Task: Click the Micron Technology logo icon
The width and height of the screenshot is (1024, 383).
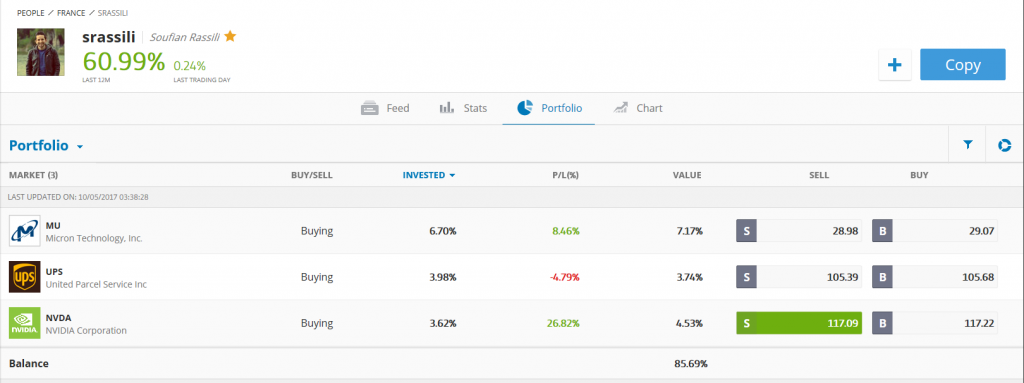Action: click(25, 231)
